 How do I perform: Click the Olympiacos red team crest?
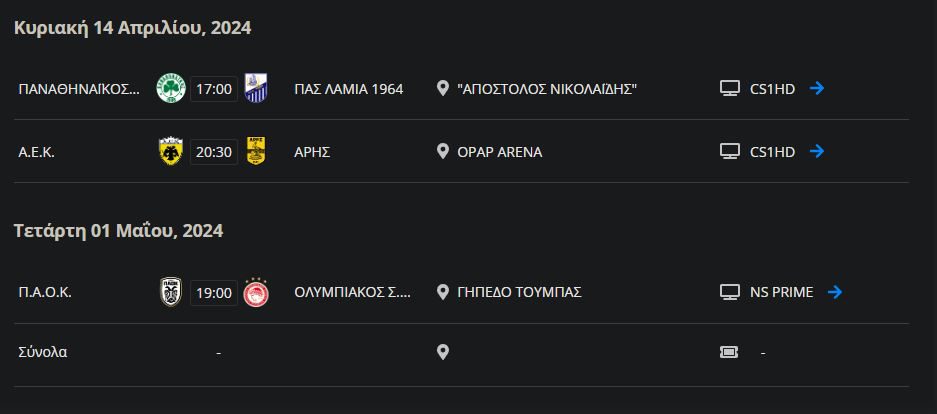256,292
